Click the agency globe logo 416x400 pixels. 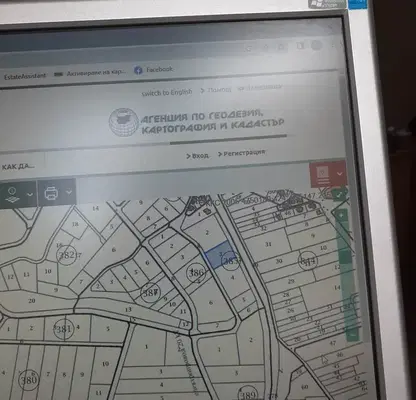click(x=124, y=122)
